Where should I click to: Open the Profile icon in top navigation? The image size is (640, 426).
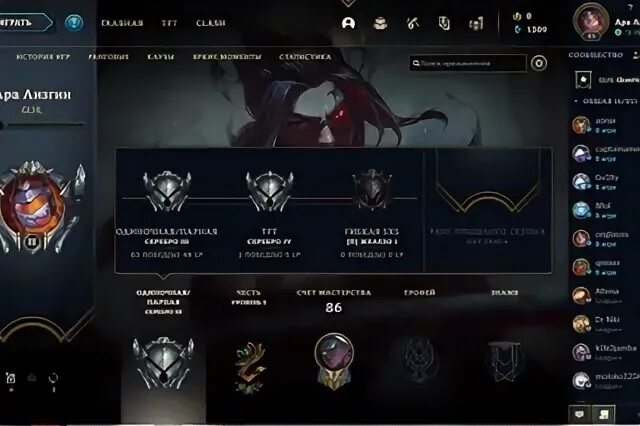(x=348, y=23)
